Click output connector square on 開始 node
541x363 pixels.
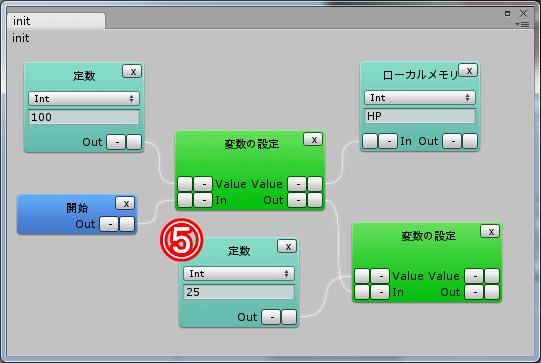coord(127,224)
